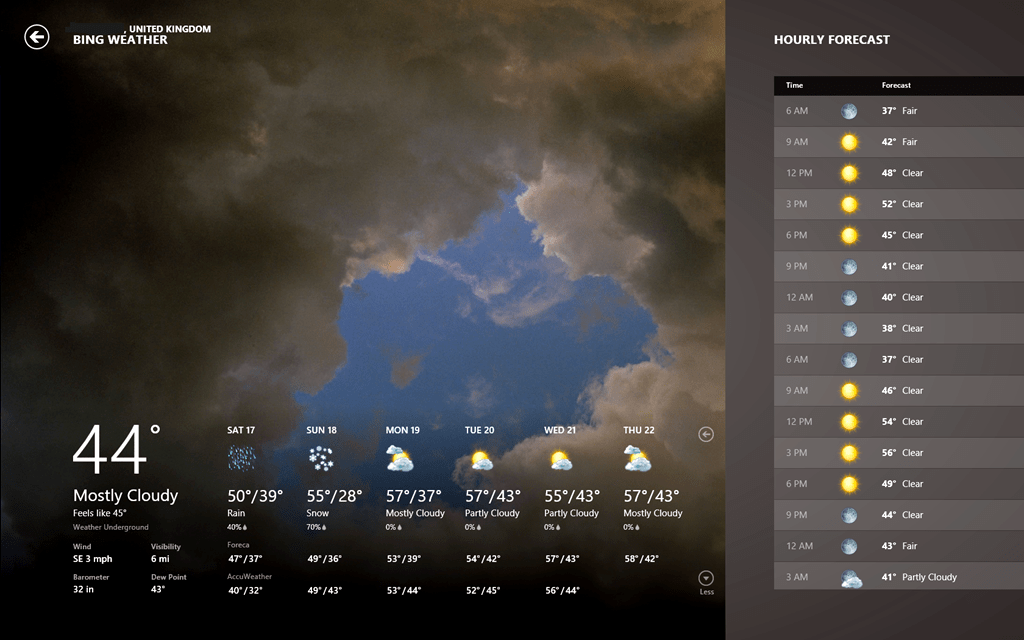Click the current temperature 44°
Image resolution: width=1024 pixels, height=640 pixels.
click(116, 449)
